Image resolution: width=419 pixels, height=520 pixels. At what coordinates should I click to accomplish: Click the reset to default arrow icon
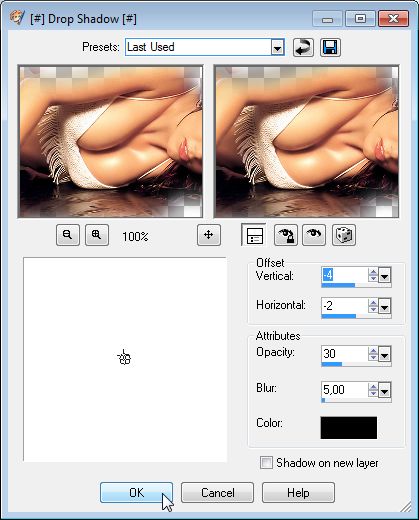pyautogui.click(x=303, y=47)
